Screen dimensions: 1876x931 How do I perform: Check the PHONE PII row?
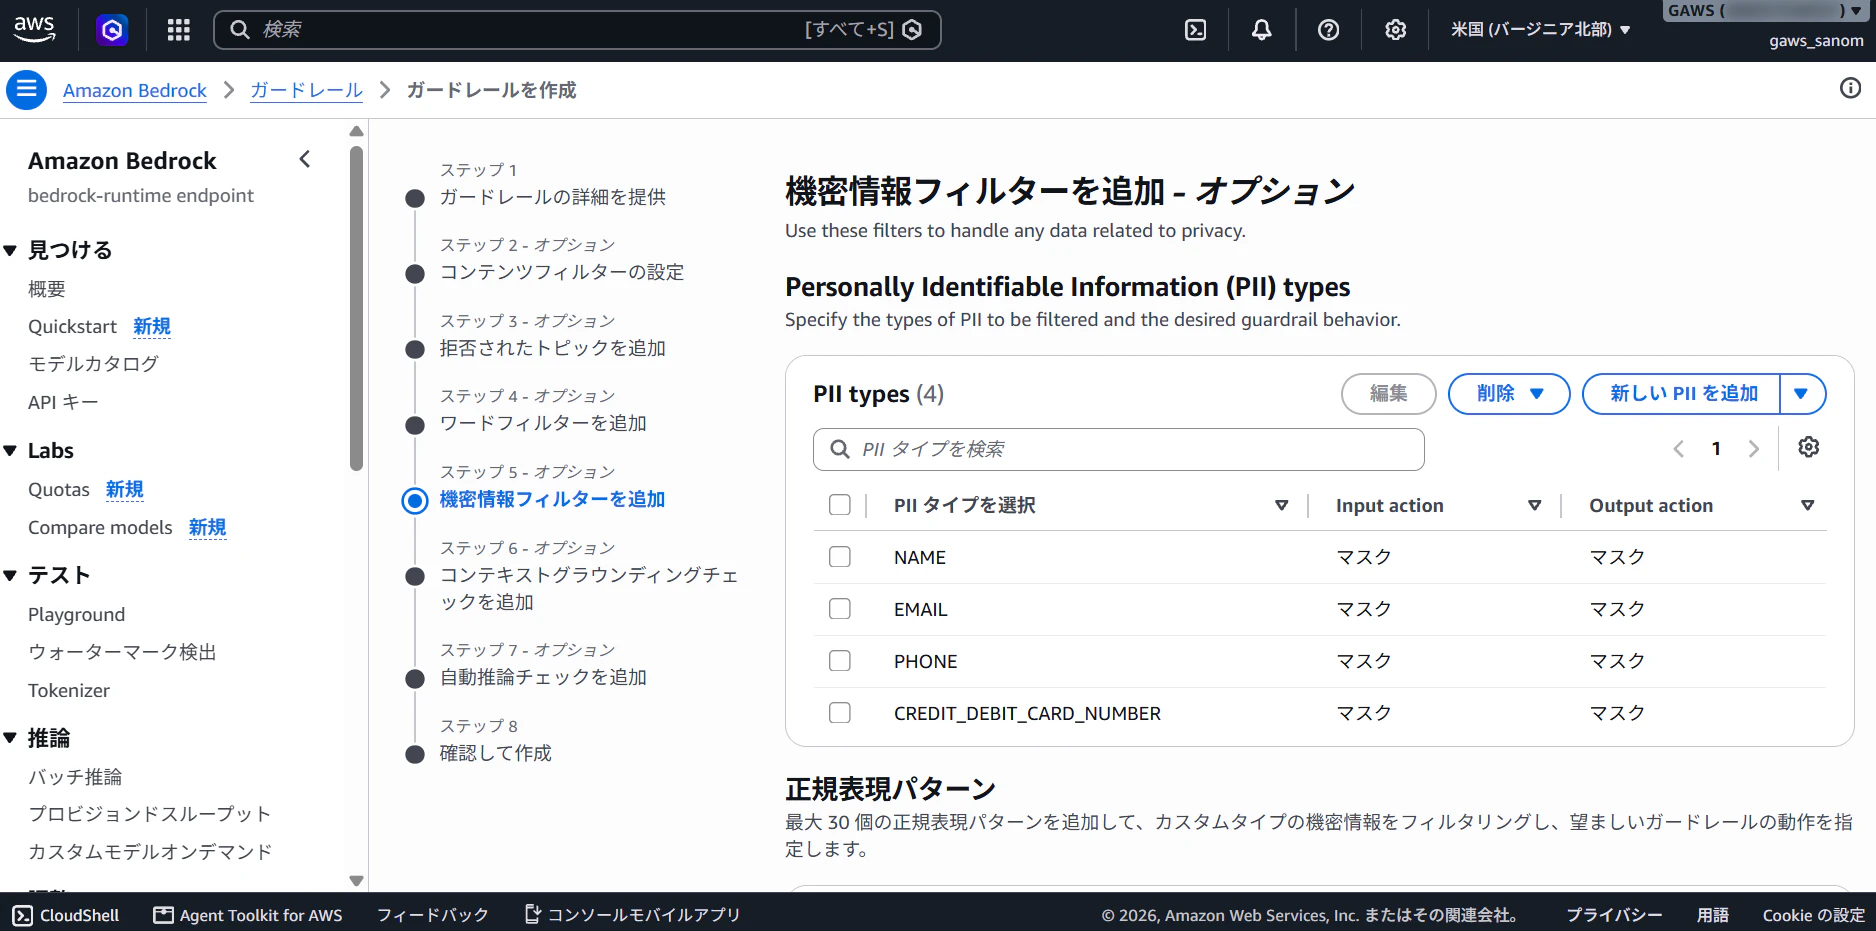tap(840, 661)
